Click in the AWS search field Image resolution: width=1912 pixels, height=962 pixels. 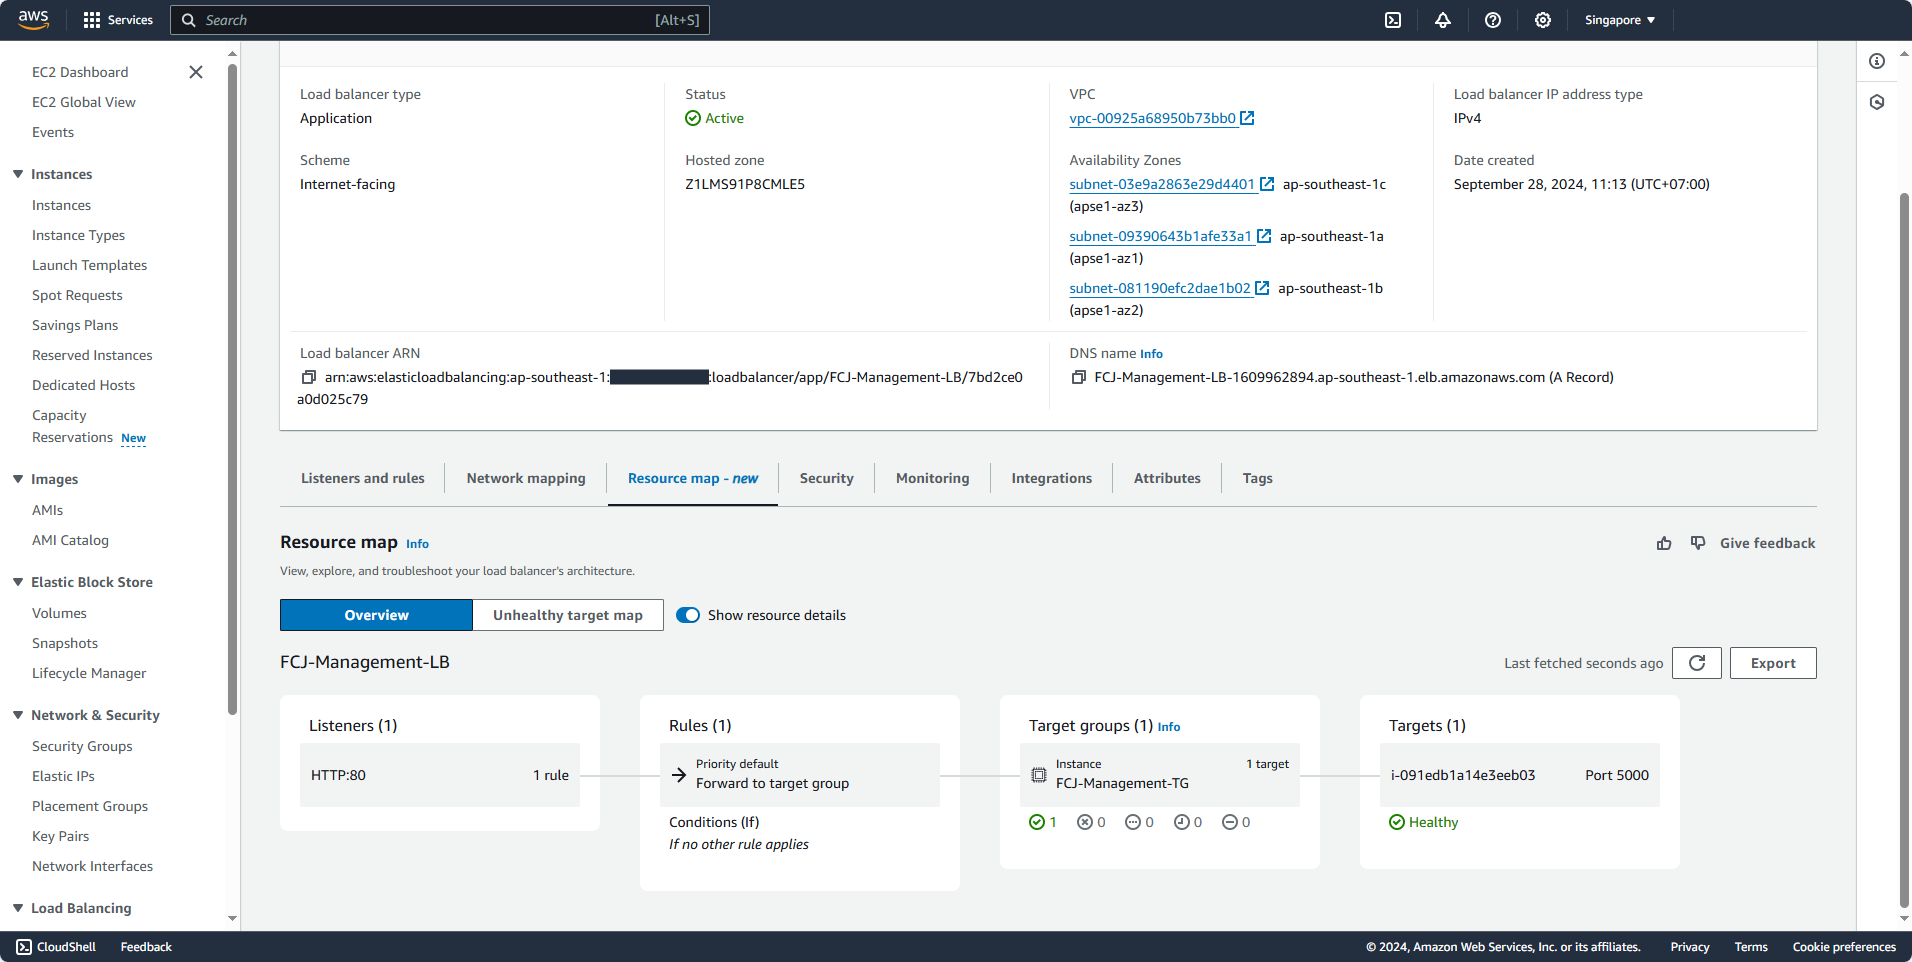[440, 20]
